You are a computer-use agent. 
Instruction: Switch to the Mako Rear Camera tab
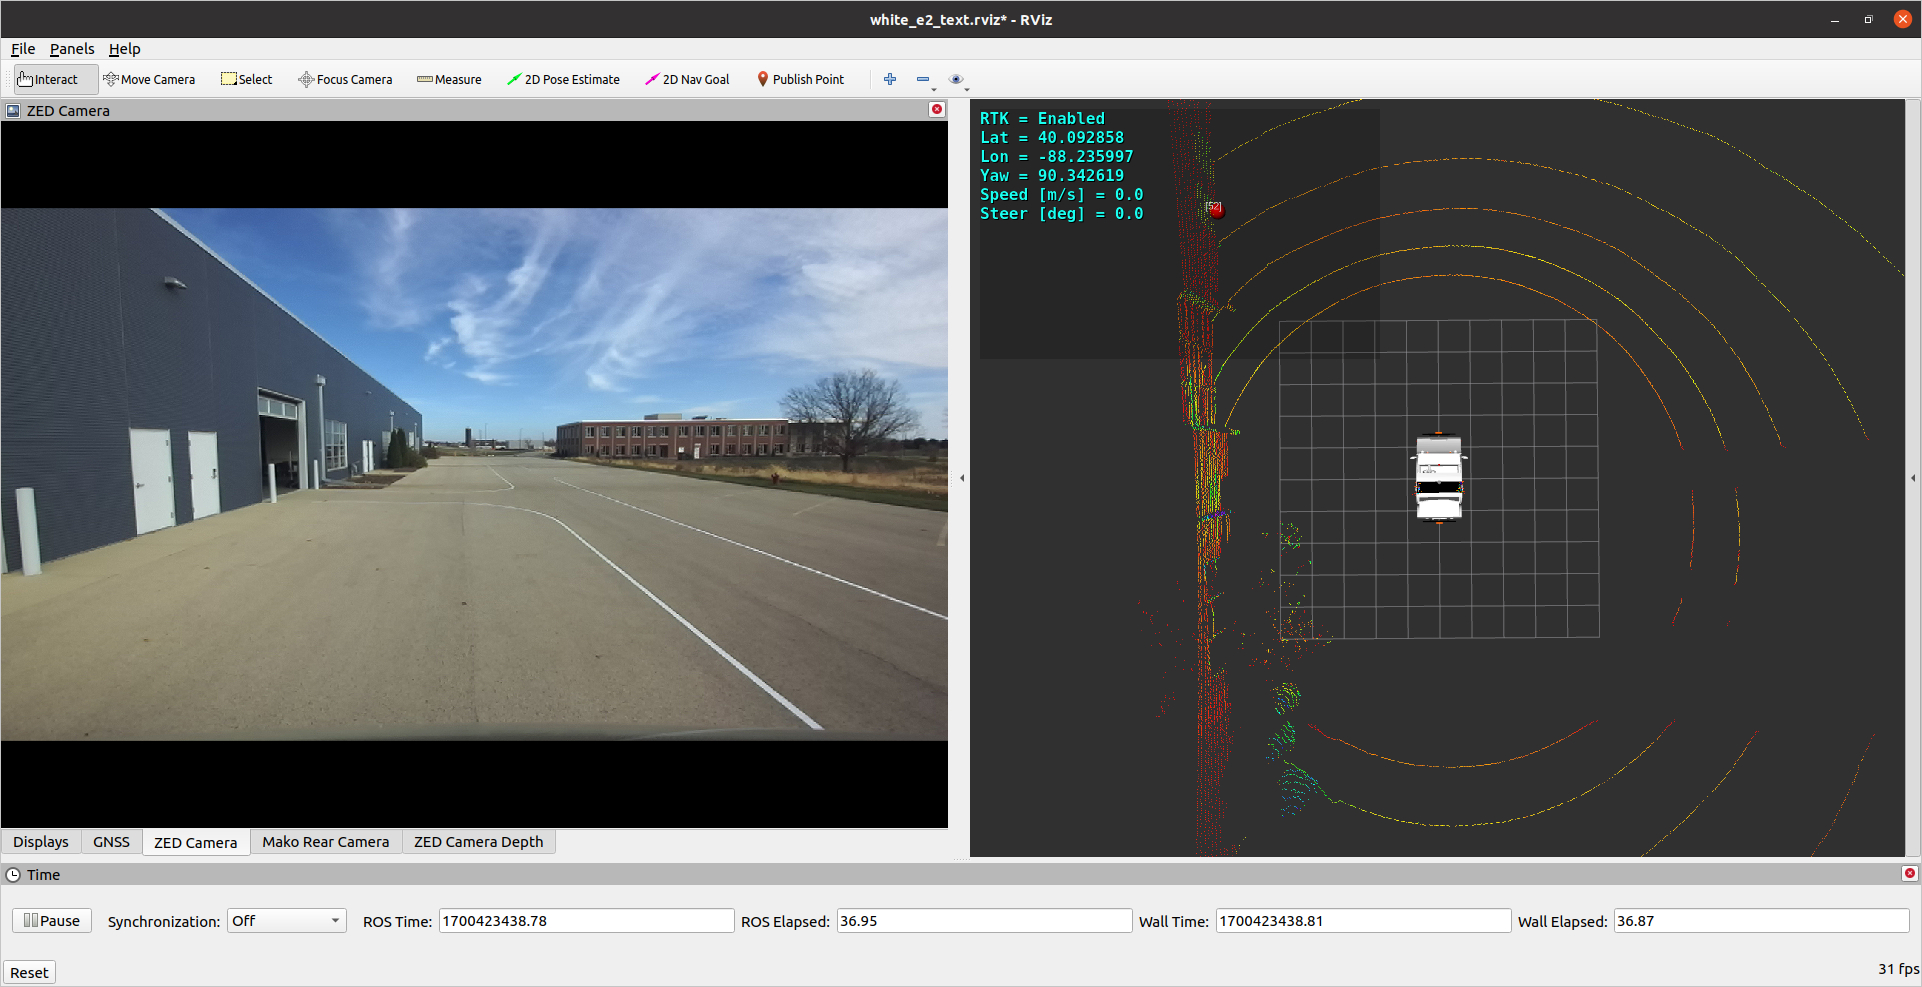point(325,842)
